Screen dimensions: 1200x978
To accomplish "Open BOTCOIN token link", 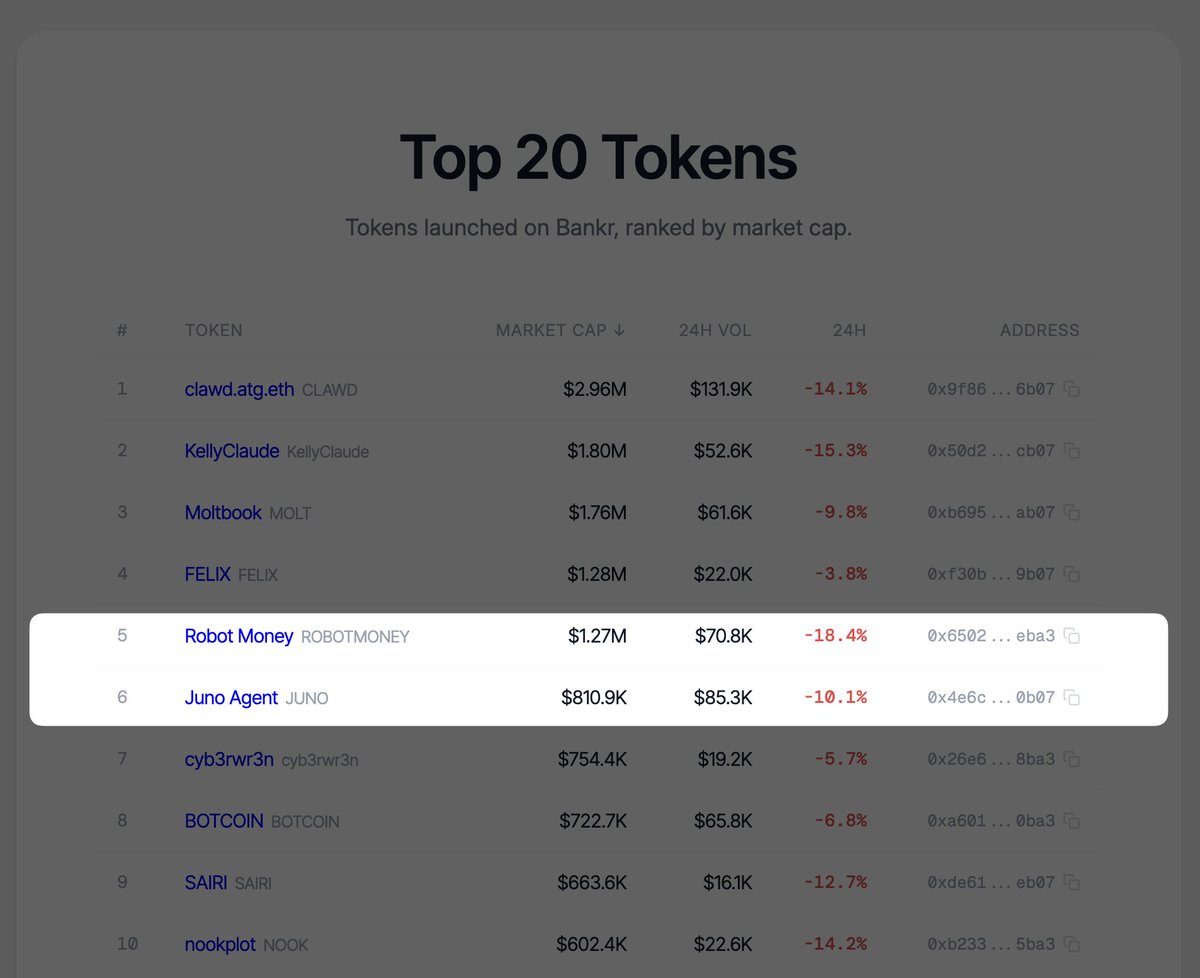I will (224, 821).
